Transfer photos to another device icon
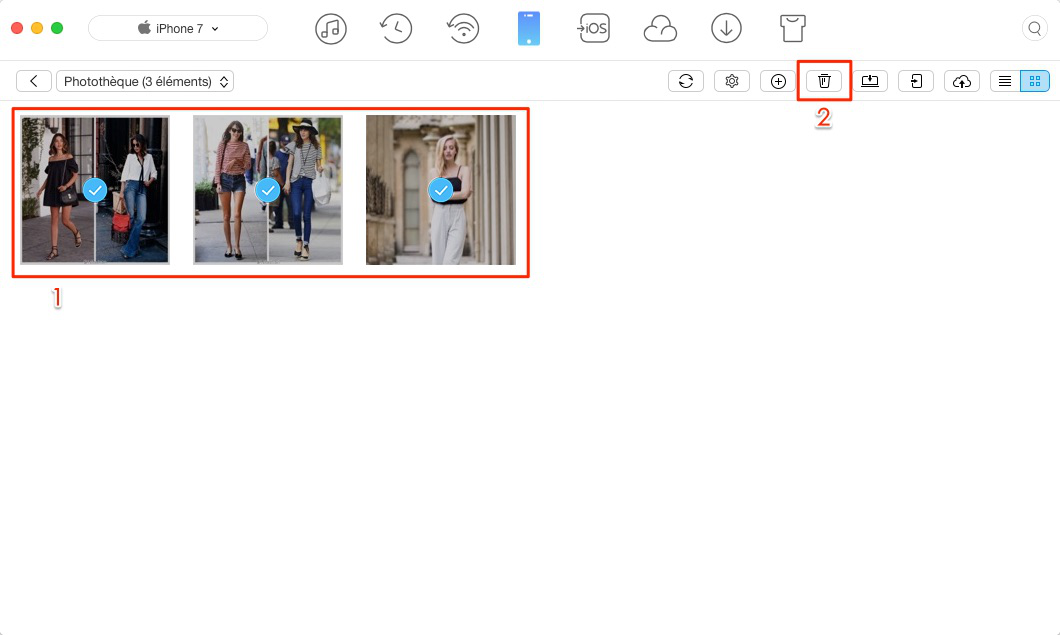This screenshot has width=1060, height=635. tap(916, 81)
